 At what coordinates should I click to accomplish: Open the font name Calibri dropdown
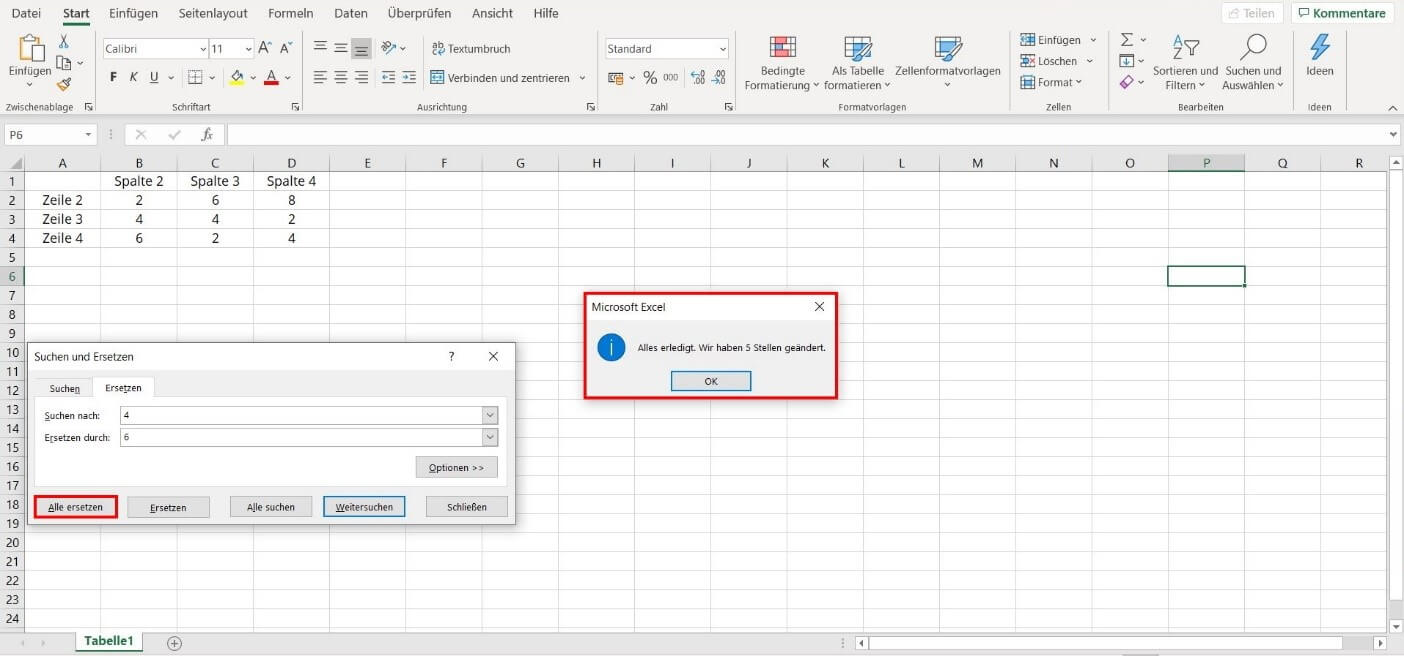(x=201, y=49)
